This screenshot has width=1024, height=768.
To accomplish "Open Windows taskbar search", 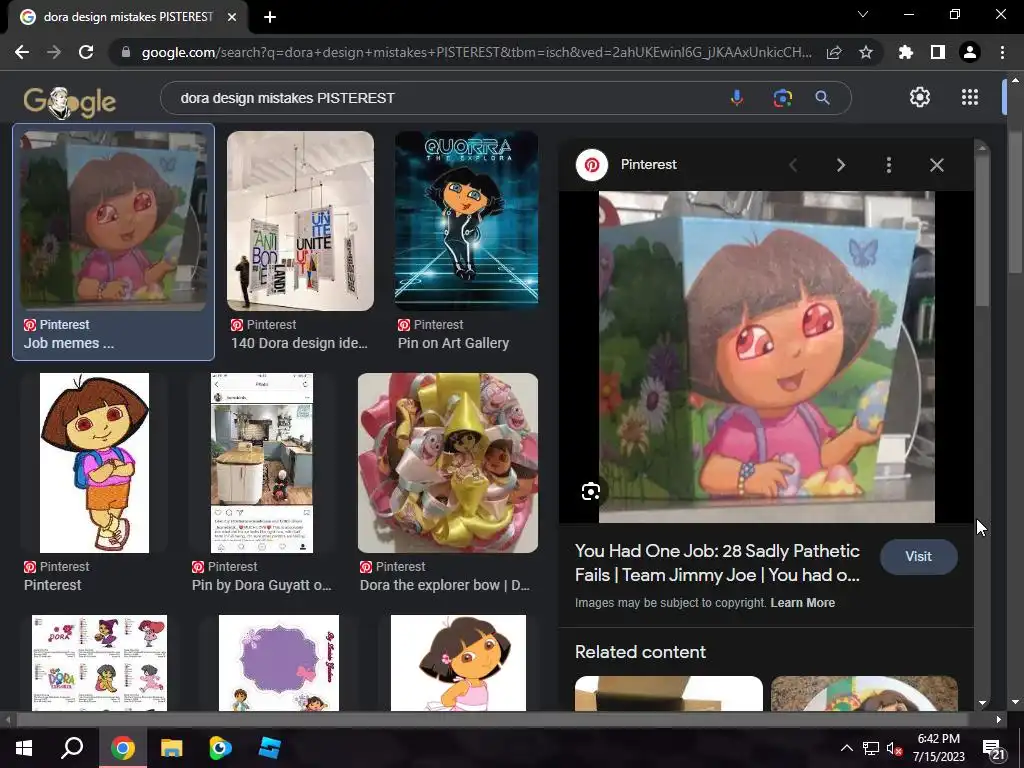I will tap(72, 748).
